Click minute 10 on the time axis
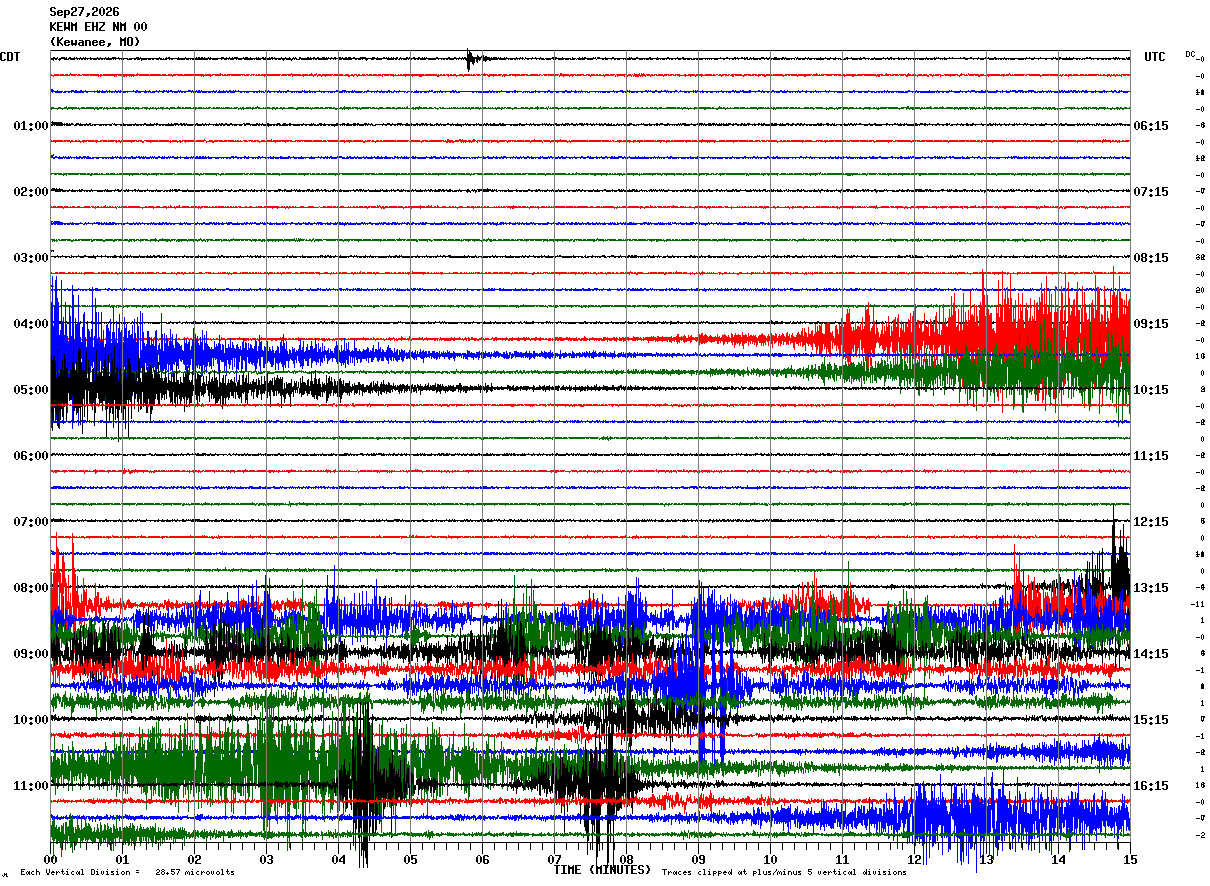Screen dimensions: 1210x886 (770, 859)
